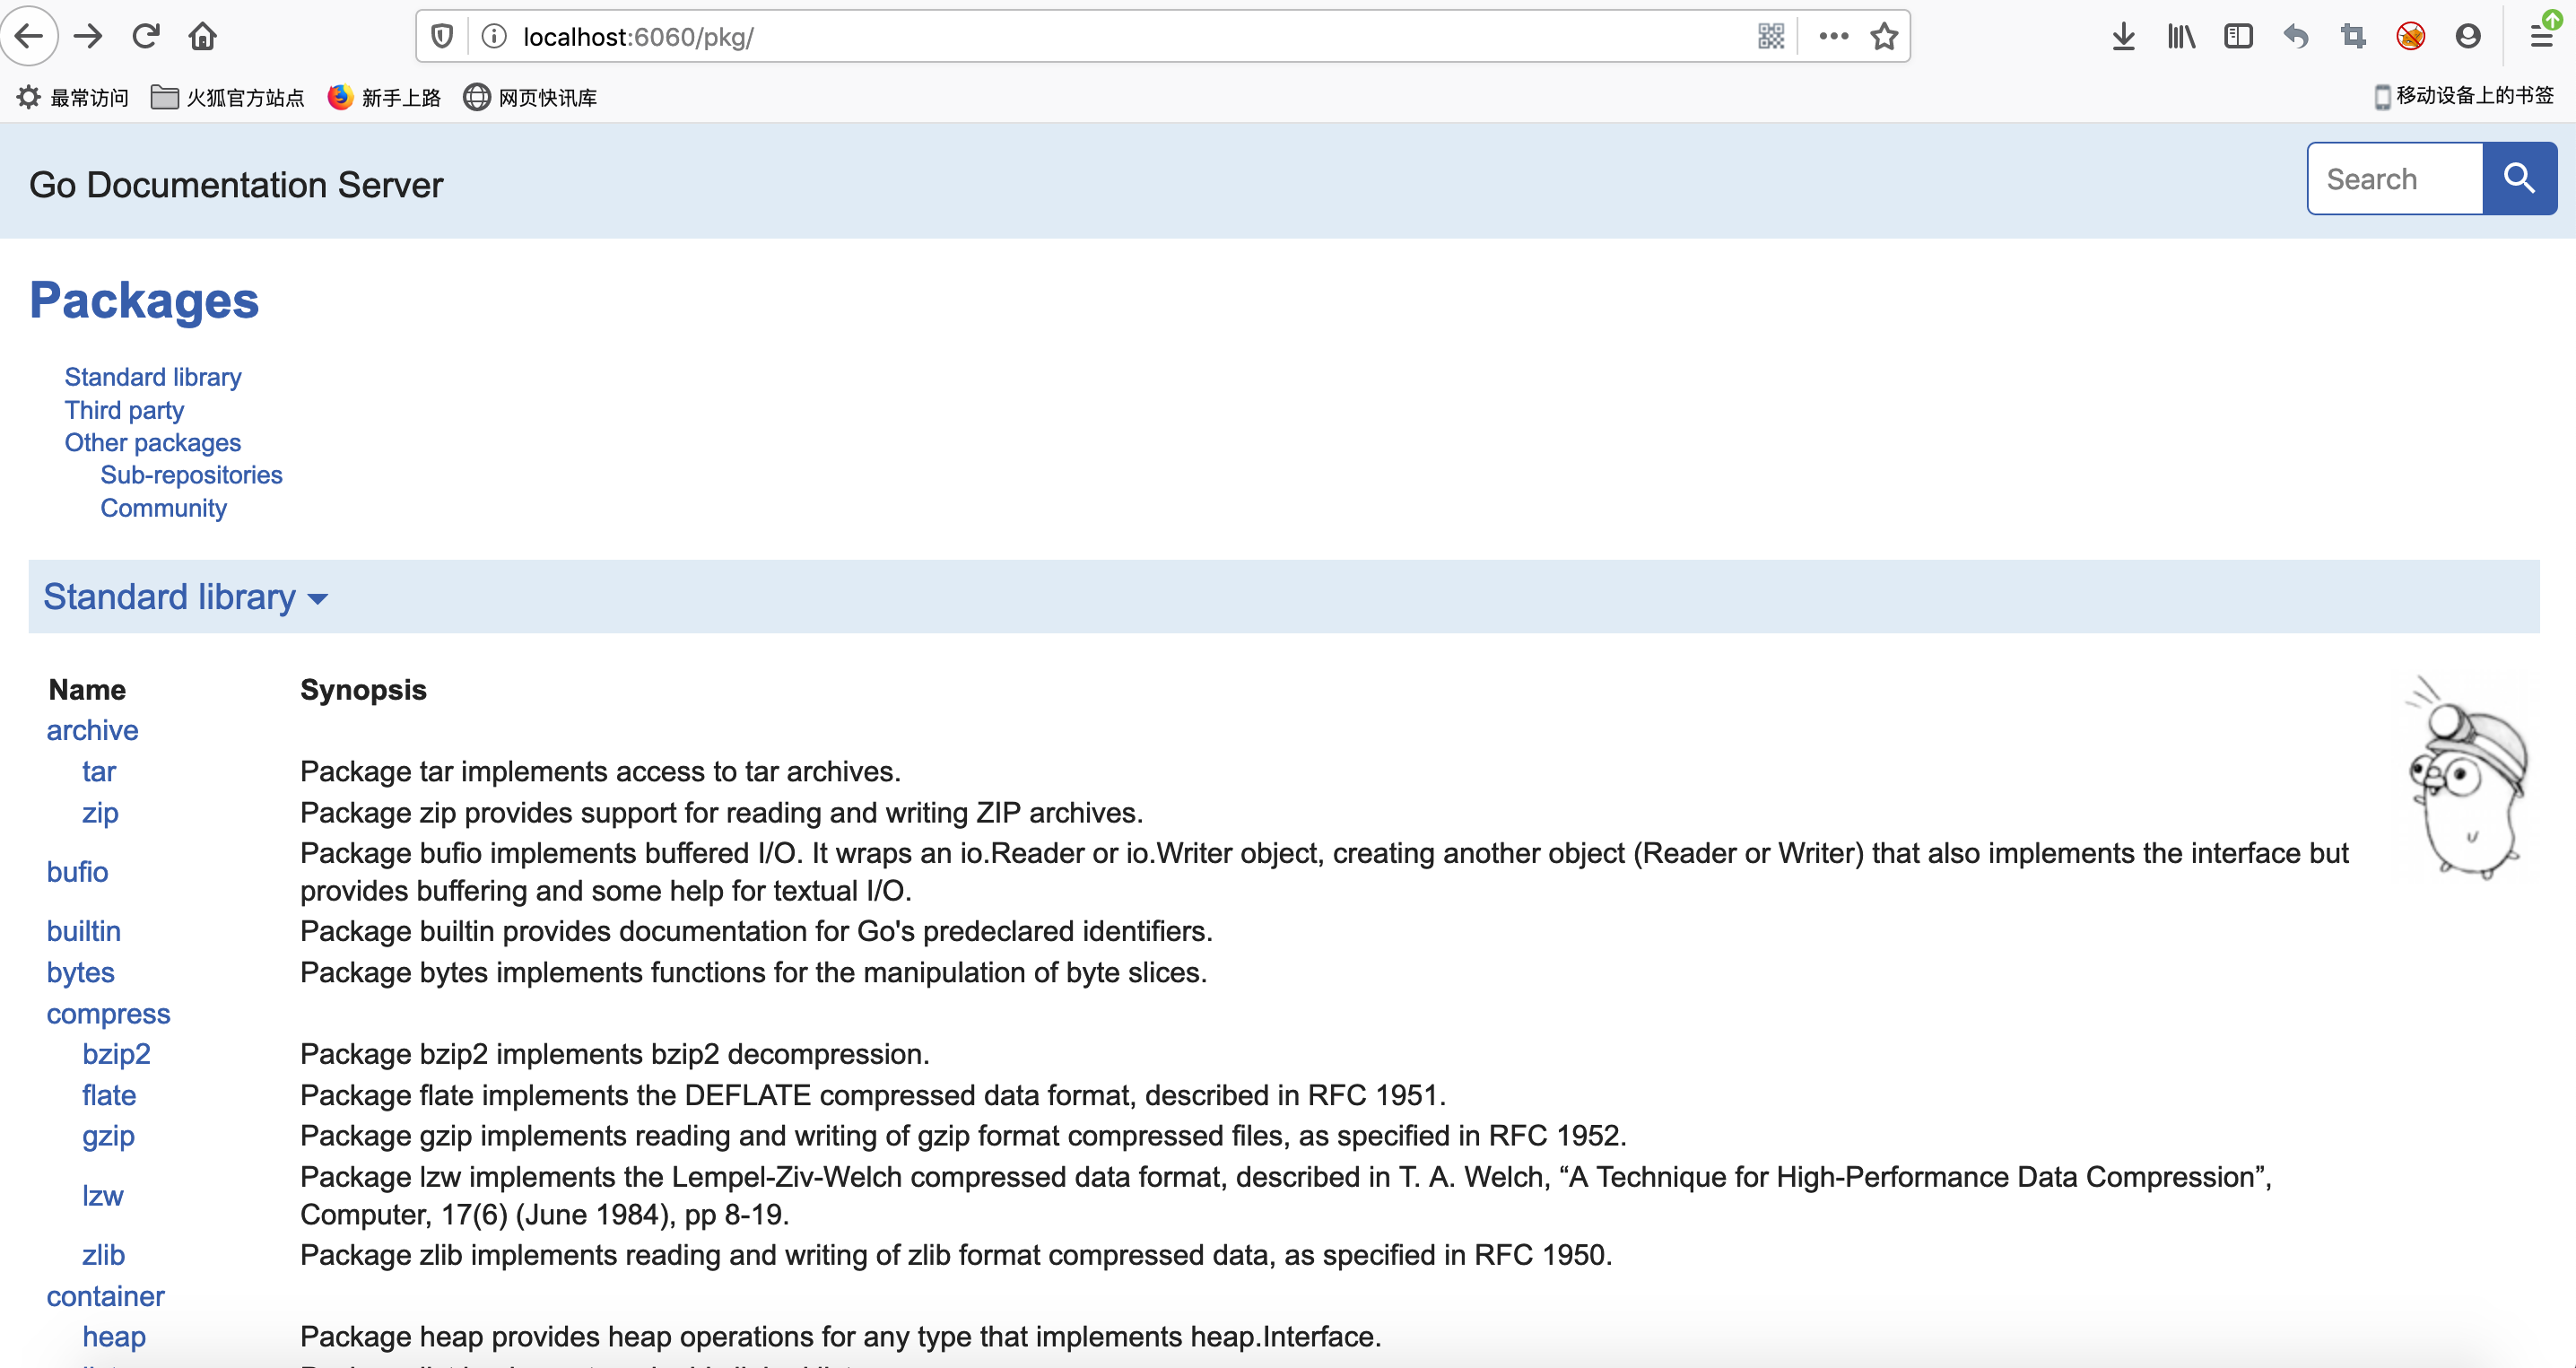2576x1368 pixels.
Task: Open the 火狐官方站点 bookmark folder
Action: pyautogui.click(x=227, y=97)
